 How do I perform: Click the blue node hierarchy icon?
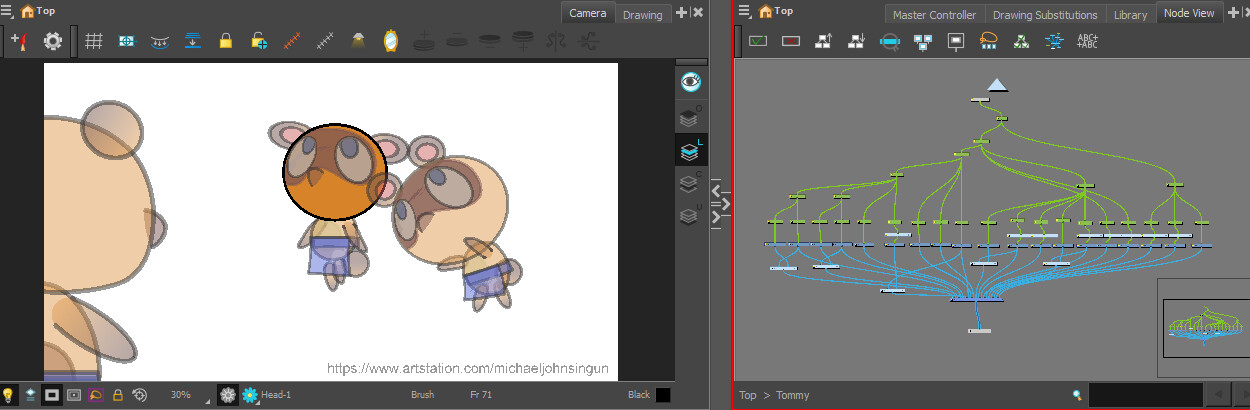coord(923,41)
